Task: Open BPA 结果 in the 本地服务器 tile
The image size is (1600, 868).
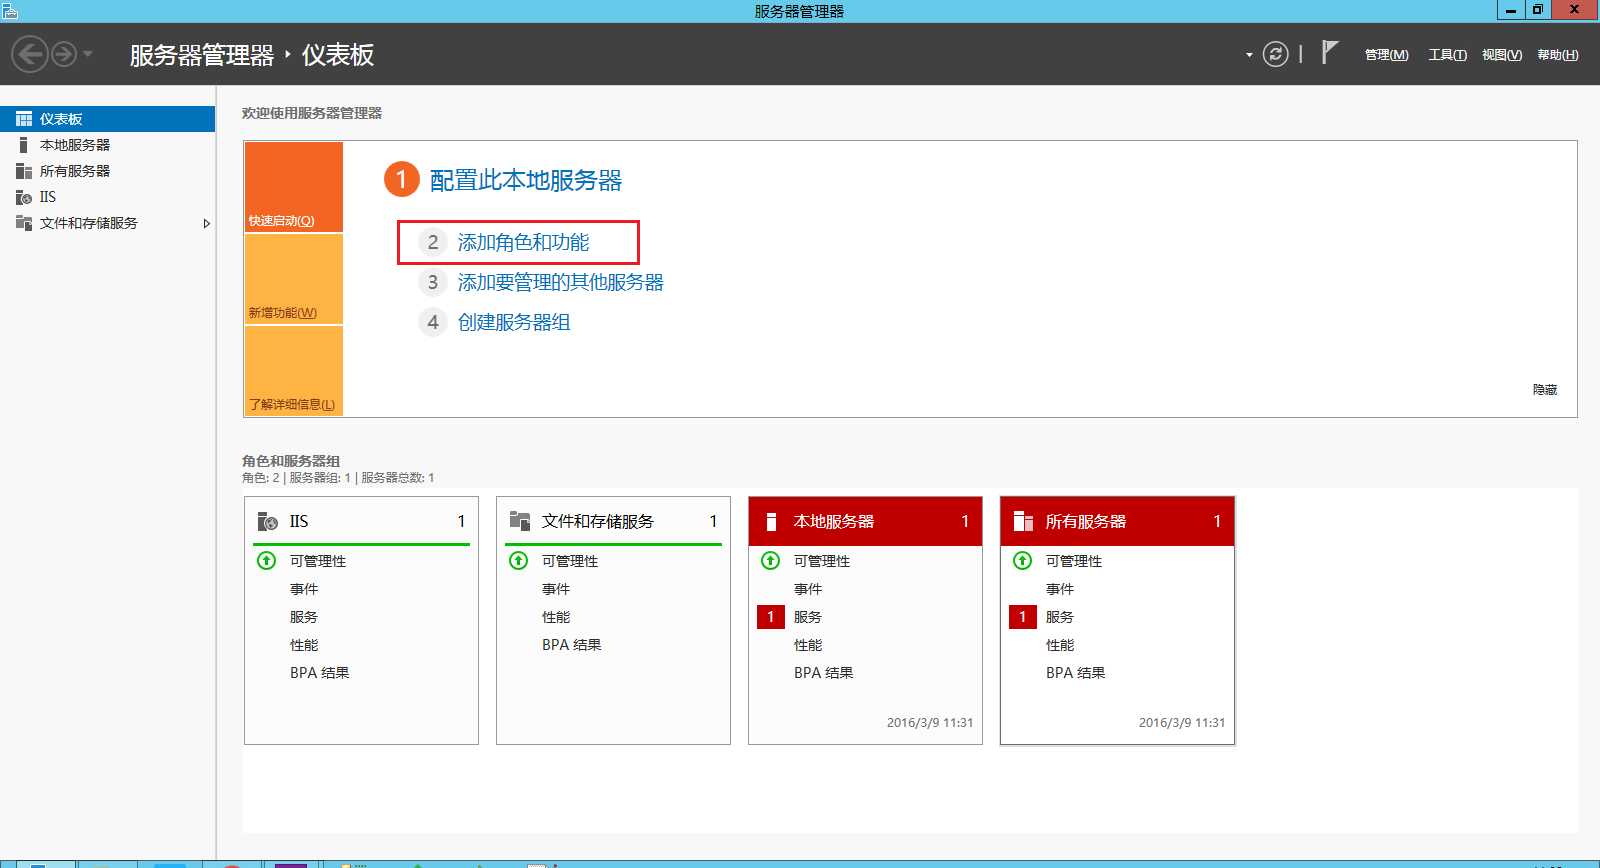Action: [824, 673]
